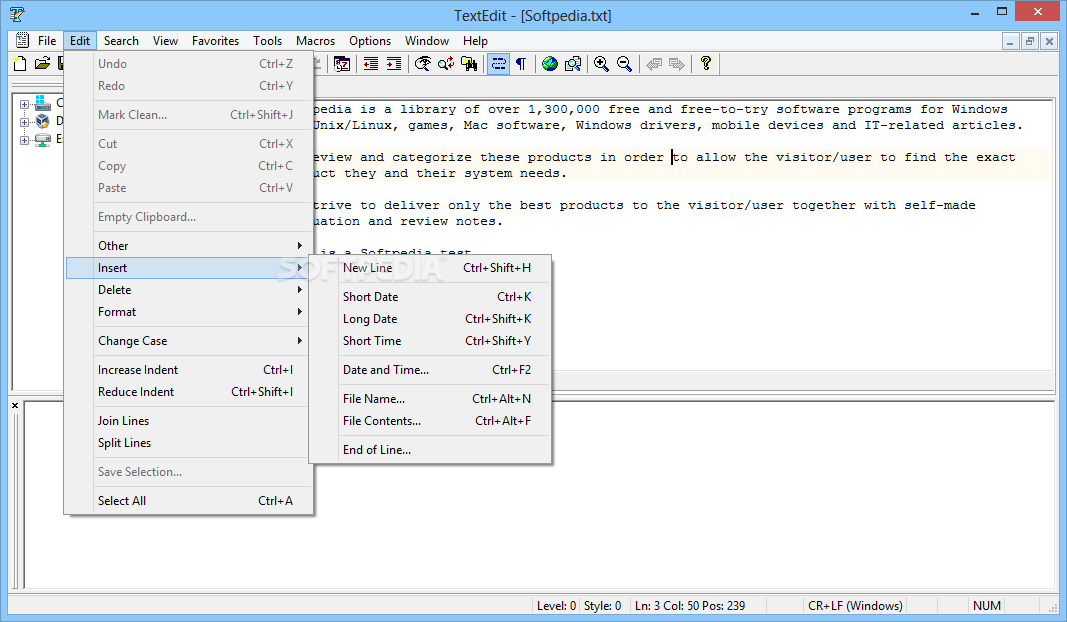Click the globe web browser icon
Image resolution: width=1067 pixels, height=622 pixels.
tap(550, 64)
